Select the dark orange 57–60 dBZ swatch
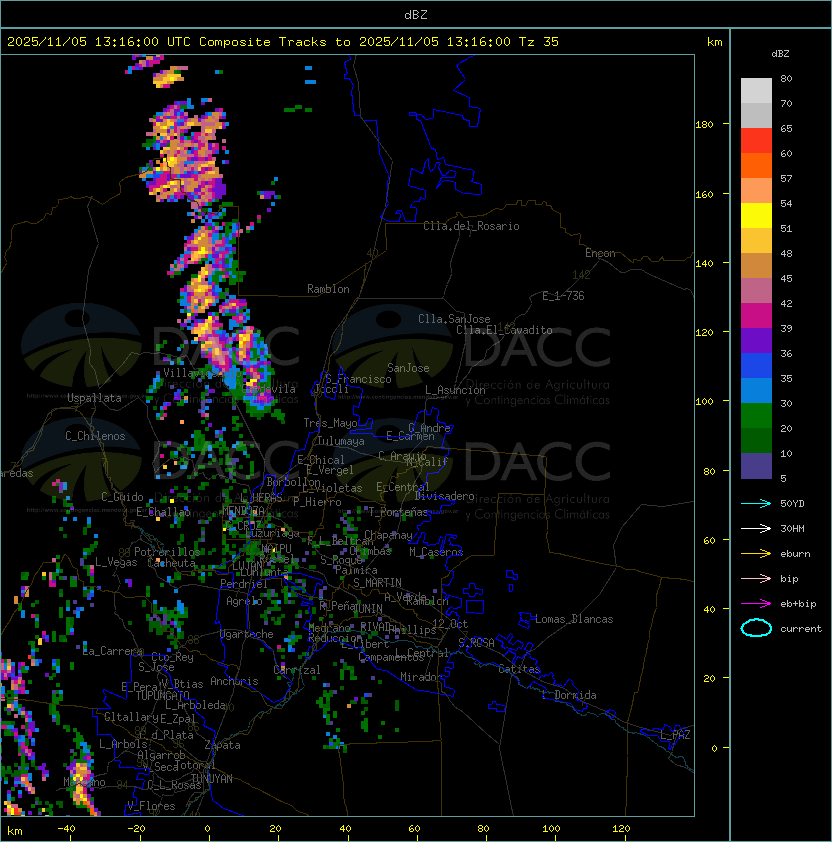 coord(756,165)
